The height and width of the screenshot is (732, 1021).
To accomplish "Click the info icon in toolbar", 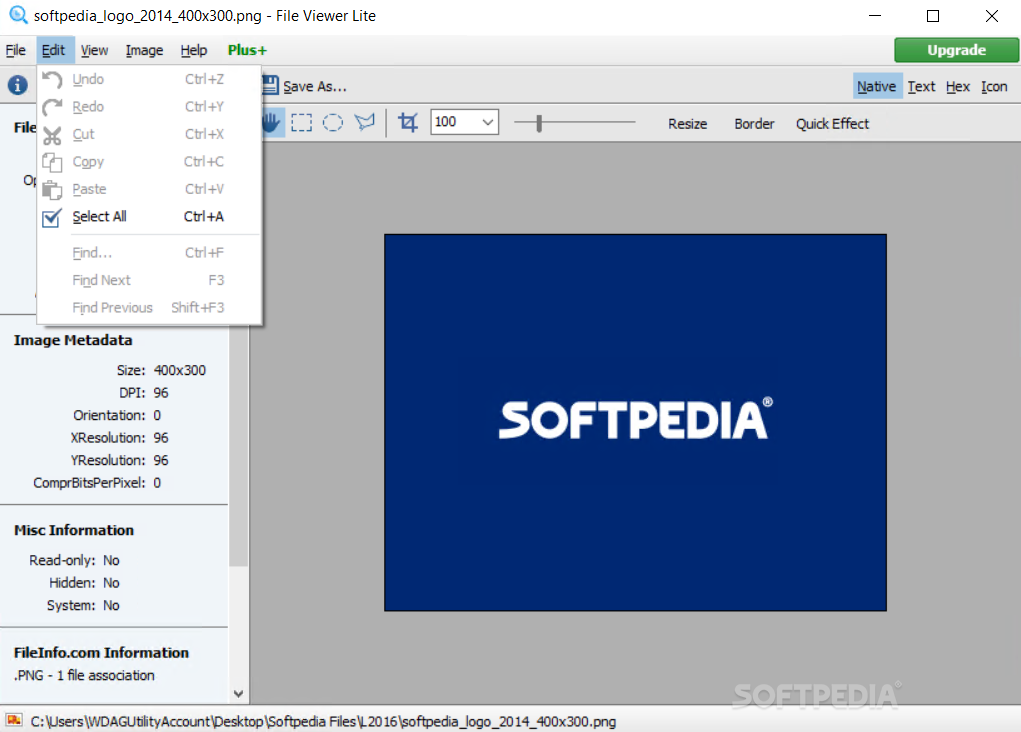I will click(18, 85).
